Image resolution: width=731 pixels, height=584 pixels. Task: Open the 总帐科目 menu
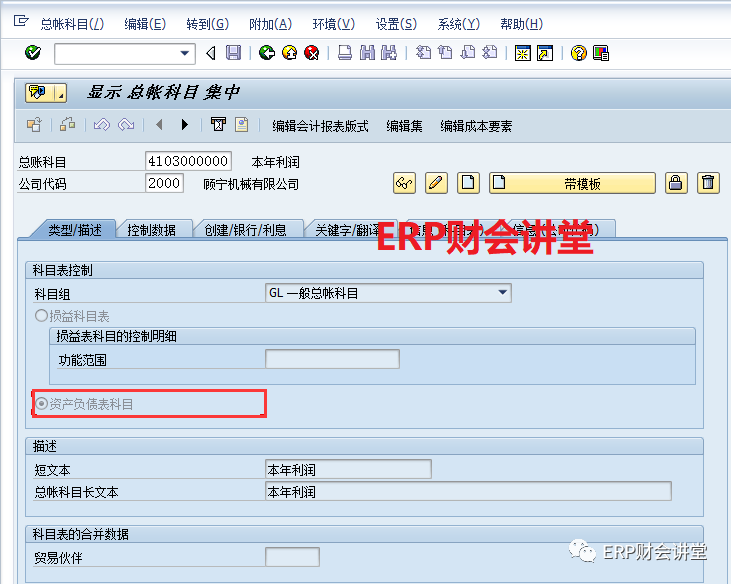tap(68, 24)
